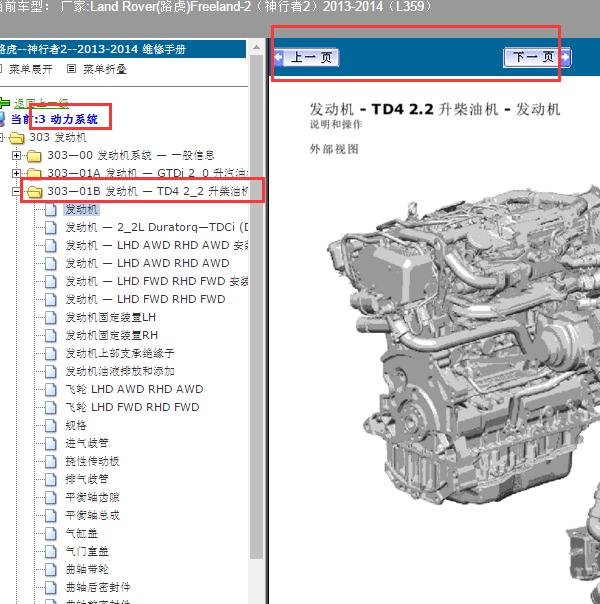Click the 303 发动机 folder icon
Viewport: 600px width, 604px height.
point(17,138)
